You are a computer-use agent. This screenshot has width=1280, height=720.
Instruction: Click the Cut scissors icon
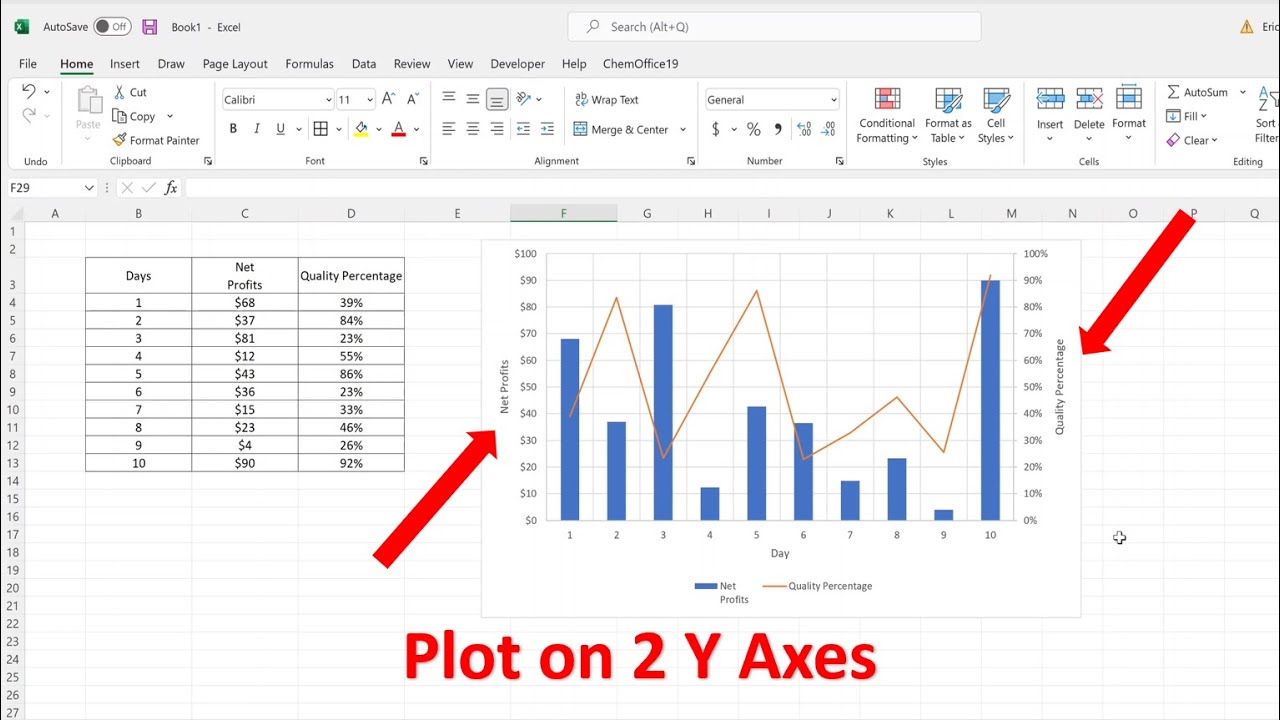pos(119,92)
